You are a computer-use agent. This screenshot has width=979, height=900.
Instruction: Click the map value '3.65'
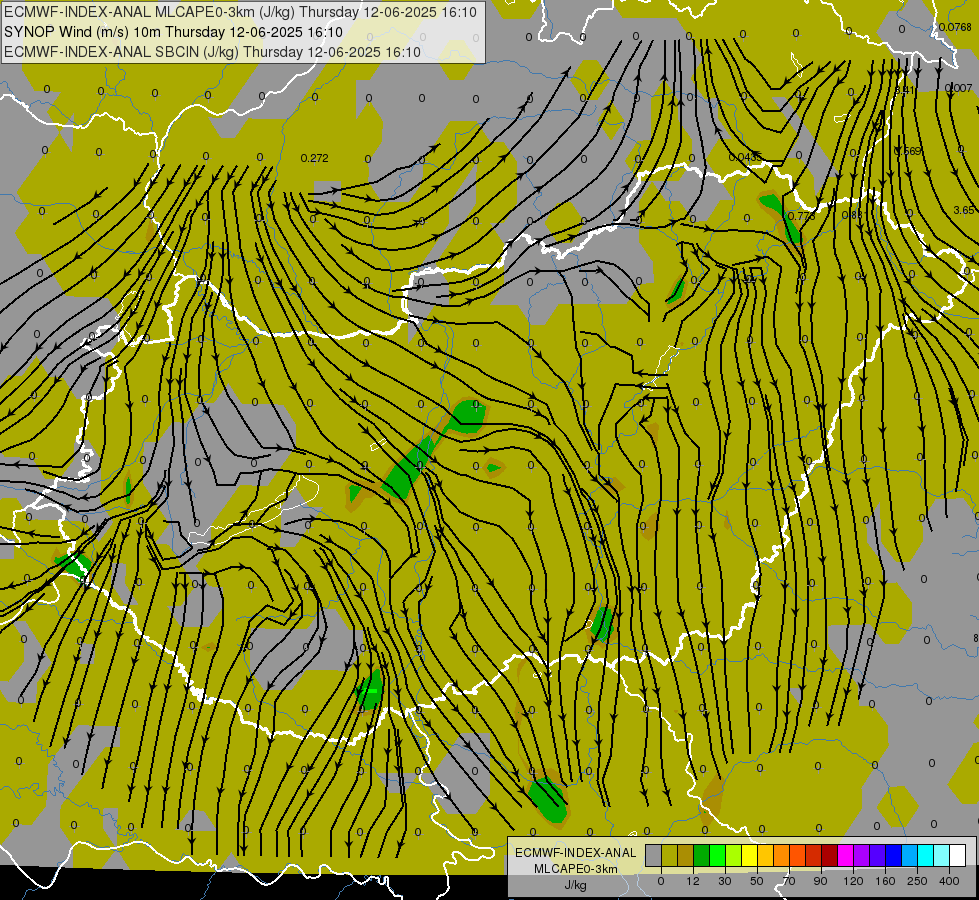[963, 210]
